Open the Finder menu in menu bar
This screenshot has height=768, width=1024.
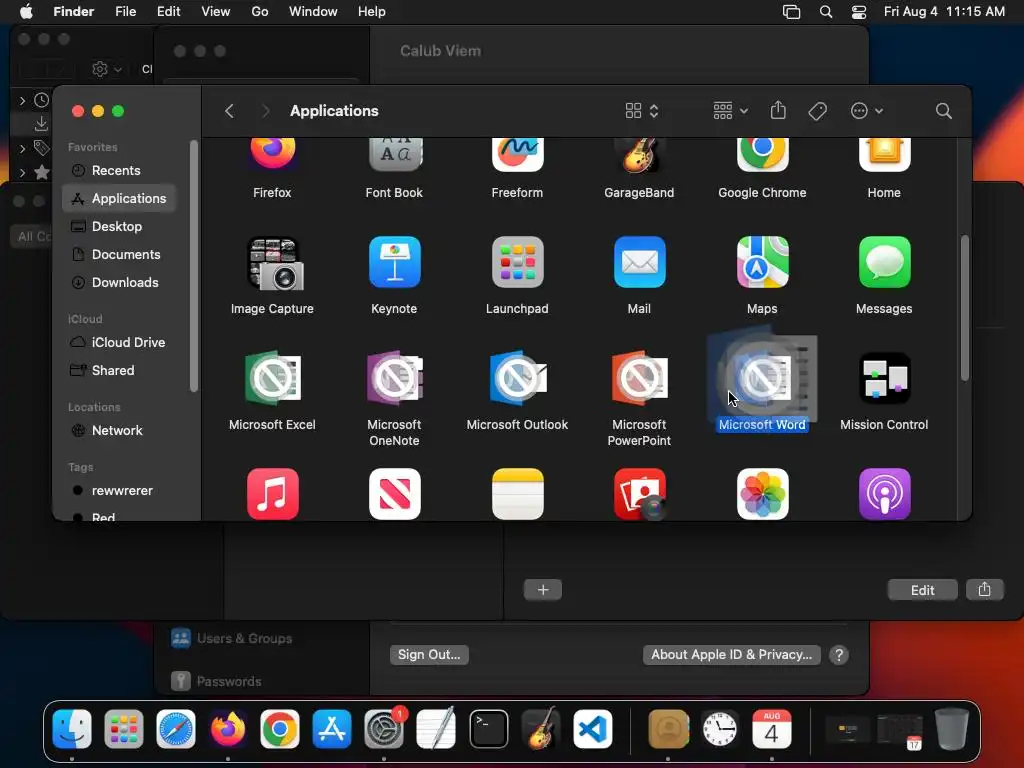coord(73,11)
